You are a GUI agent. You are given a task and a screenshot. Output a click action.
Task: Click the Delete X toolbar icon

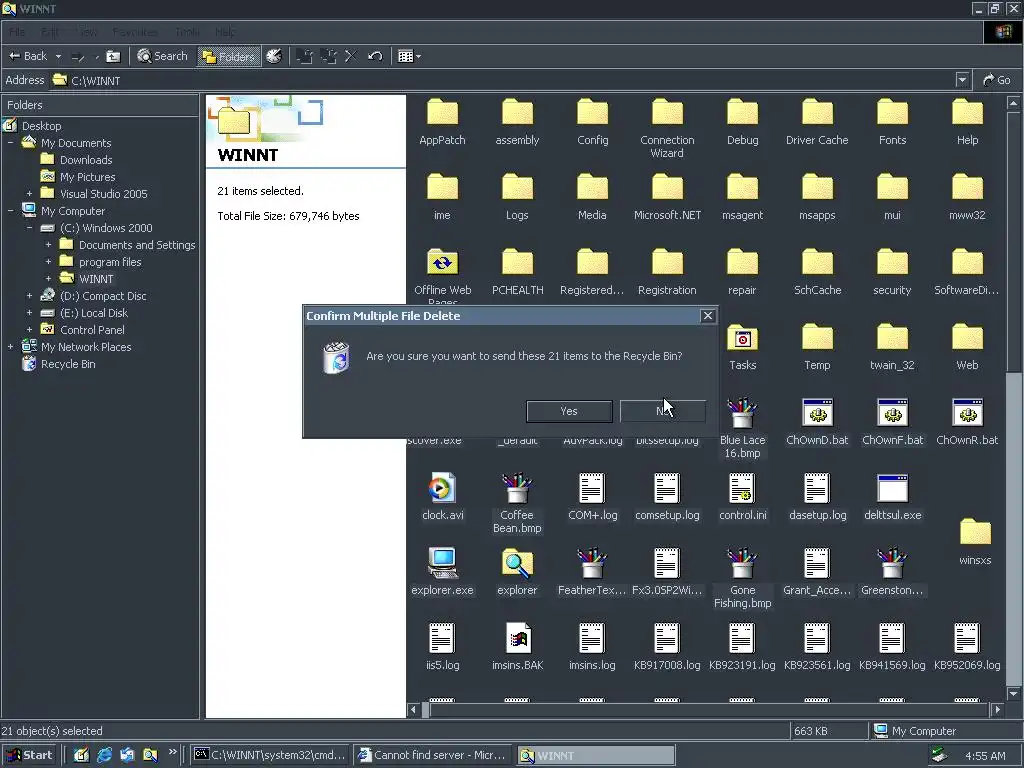351,56
